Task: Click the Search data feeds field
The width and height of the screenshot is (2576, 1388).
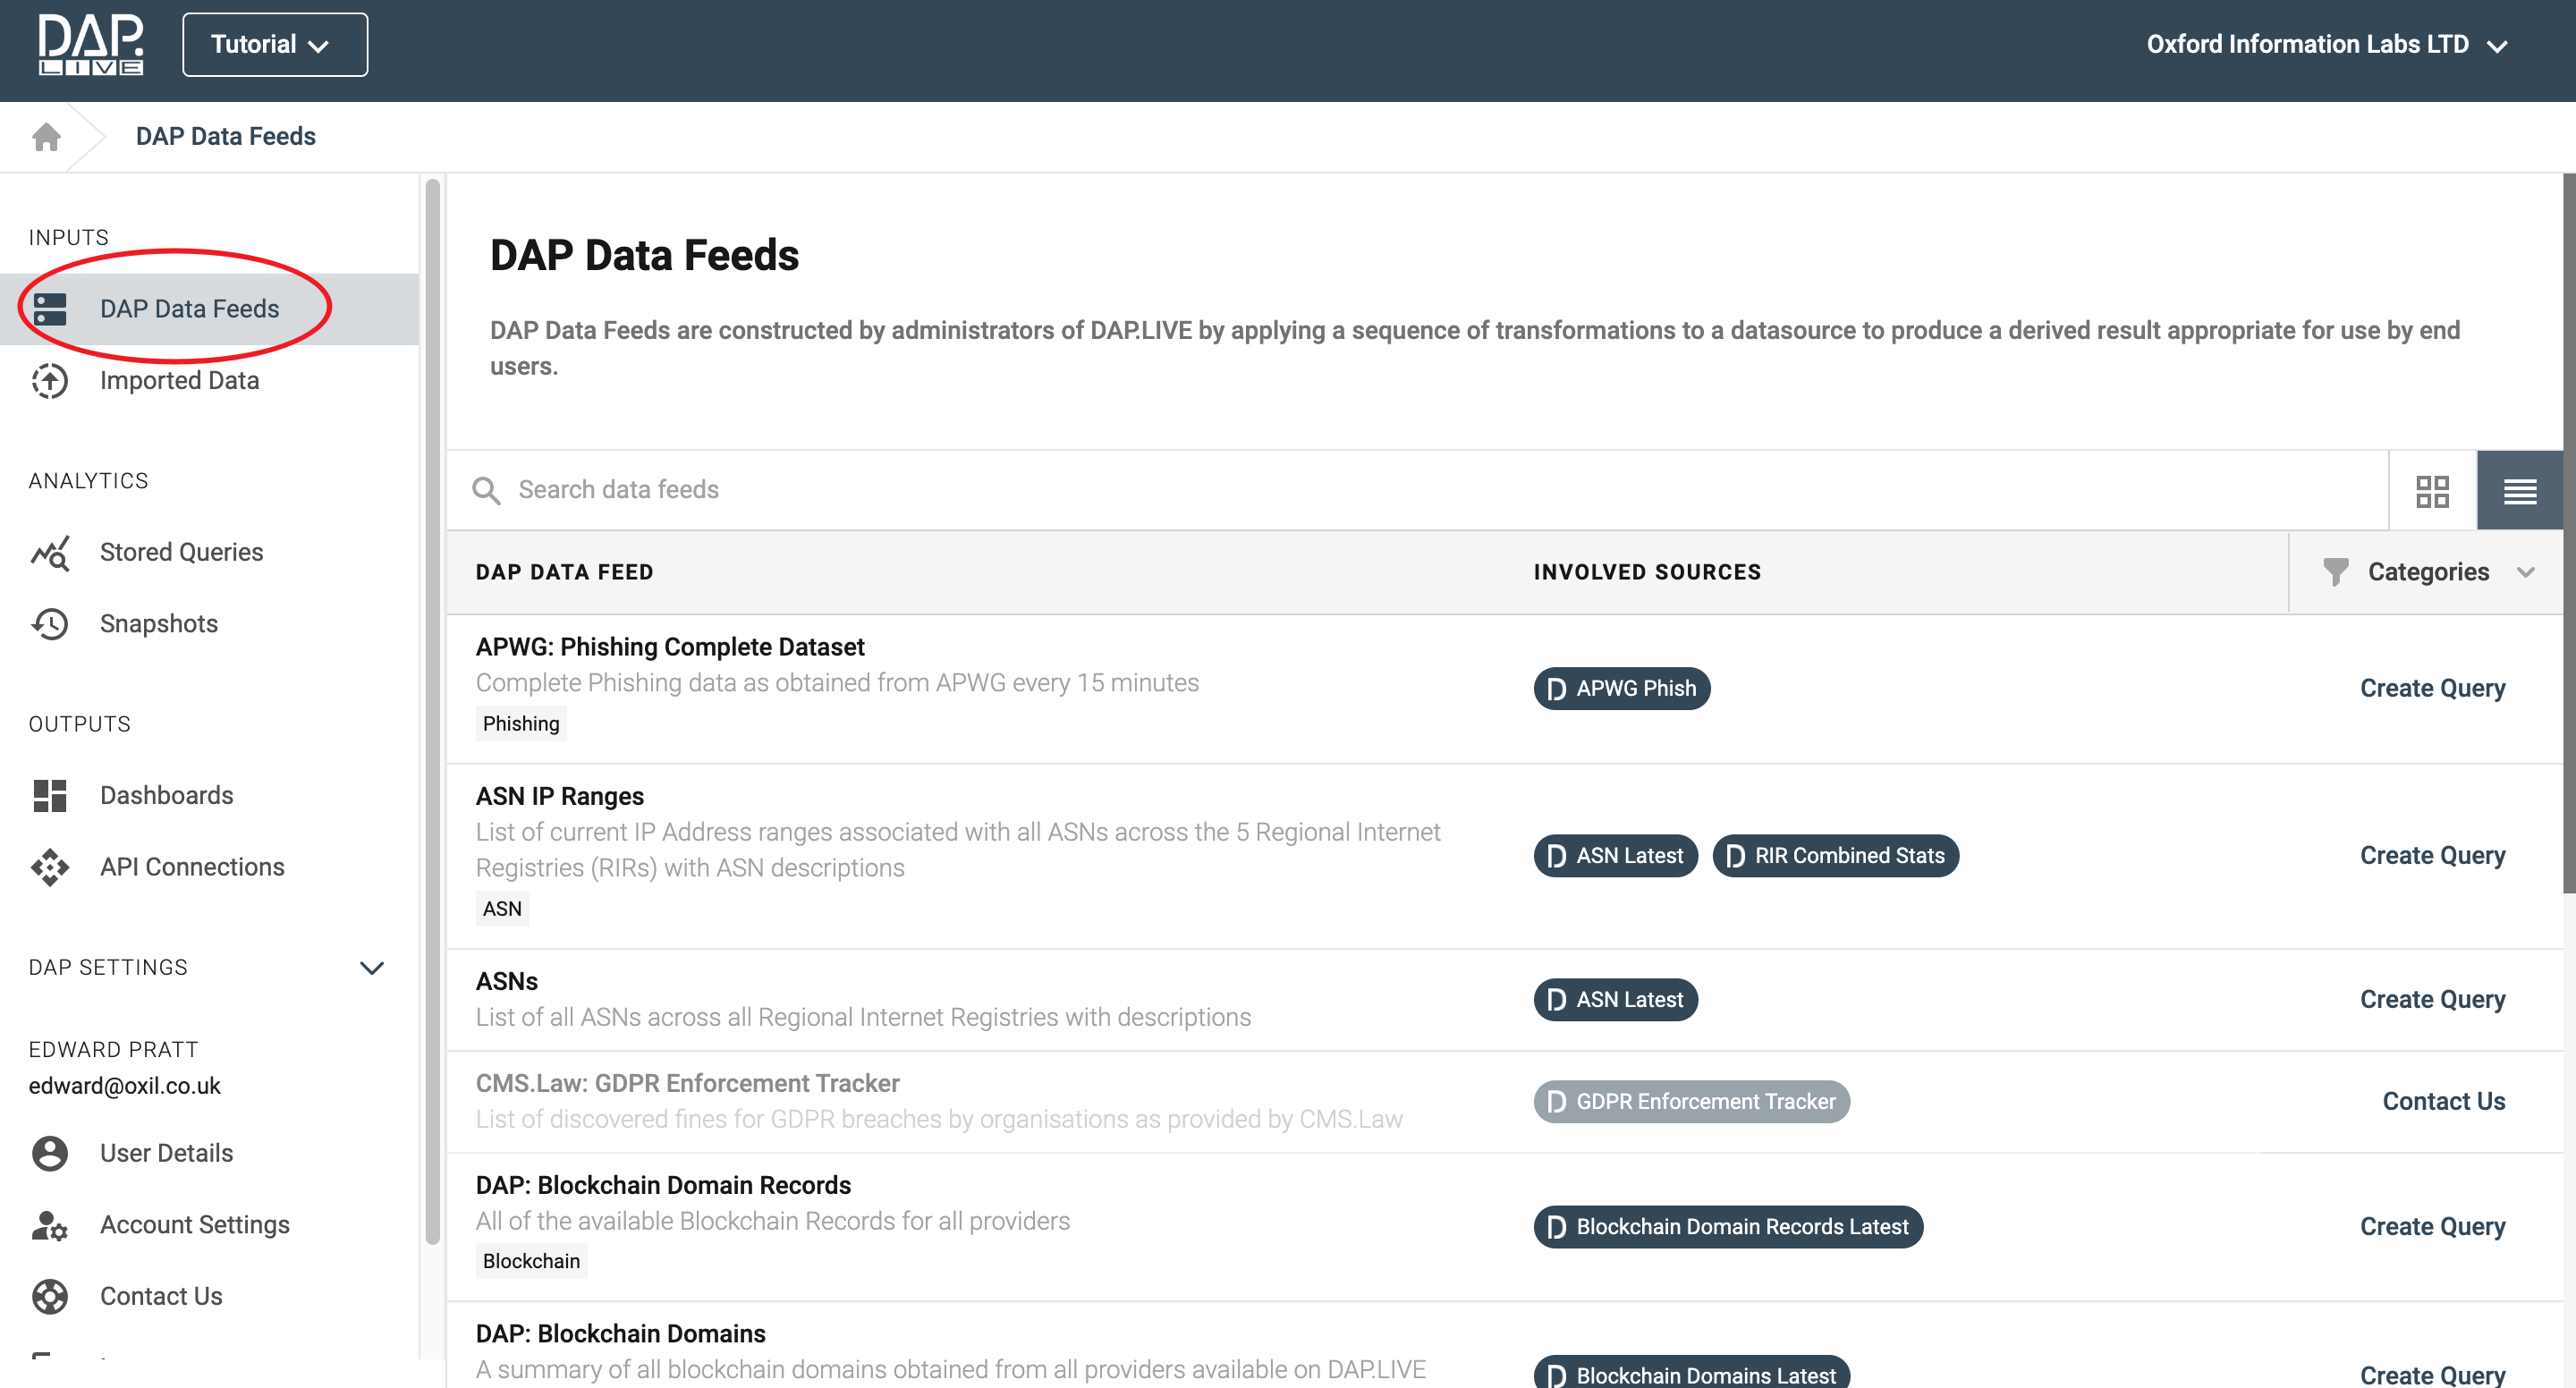Action: coord(1400,490)
